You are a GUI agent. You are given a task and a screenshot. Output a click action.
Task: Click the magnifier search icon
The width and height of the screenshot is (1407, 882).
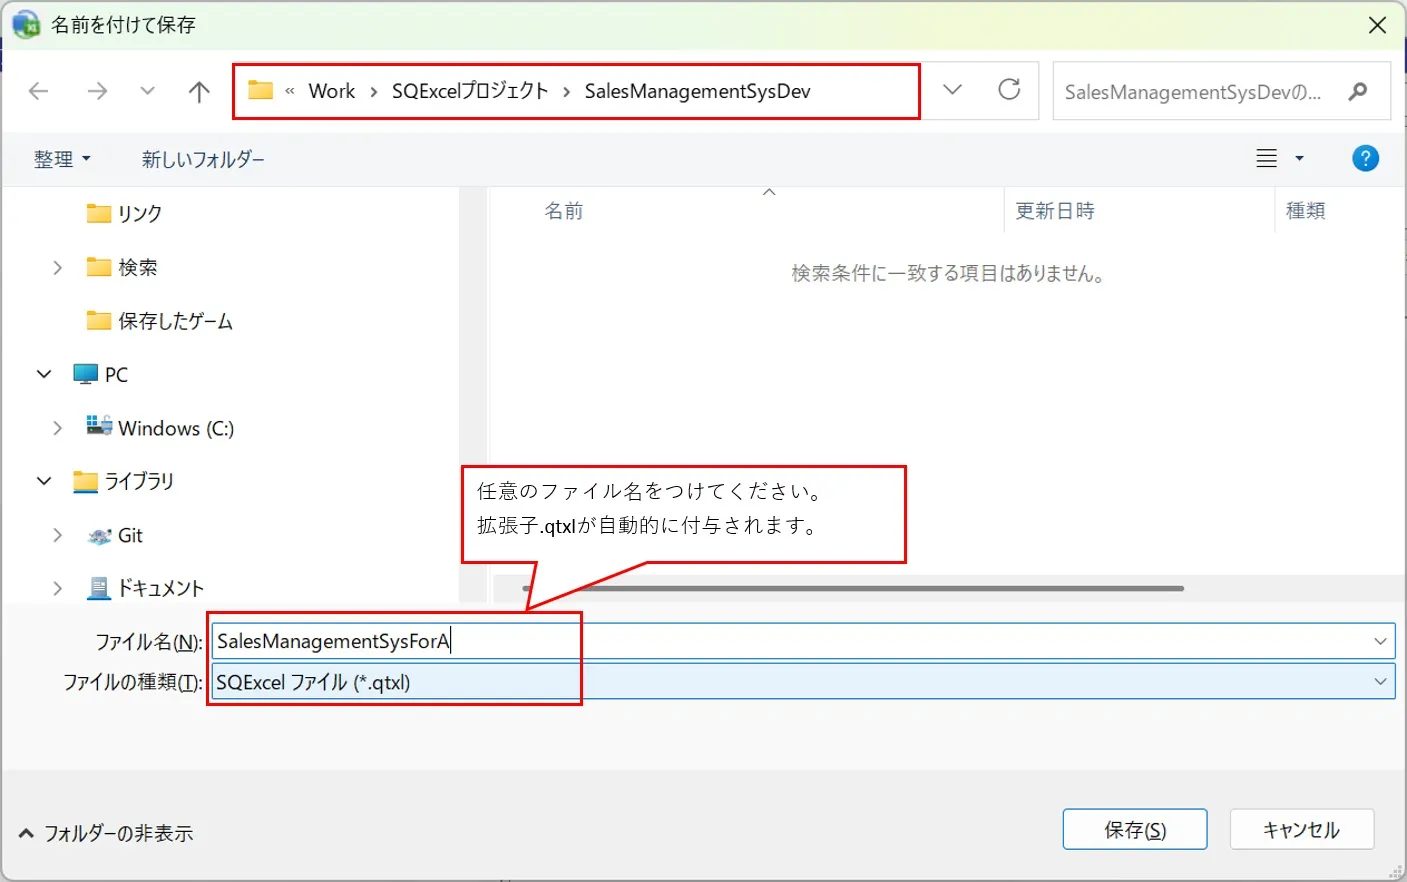[x=1358, y=92]
